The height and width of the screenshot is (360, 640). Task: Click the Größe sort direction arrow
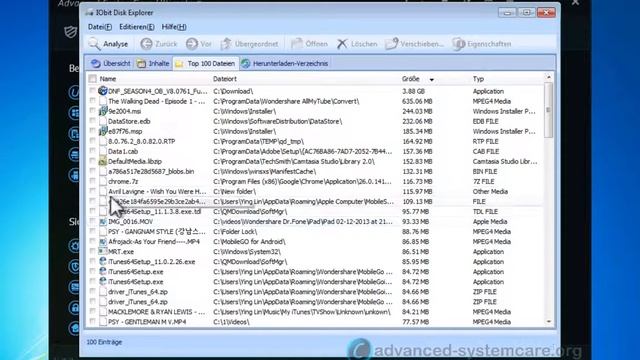(x=431, y=80)
